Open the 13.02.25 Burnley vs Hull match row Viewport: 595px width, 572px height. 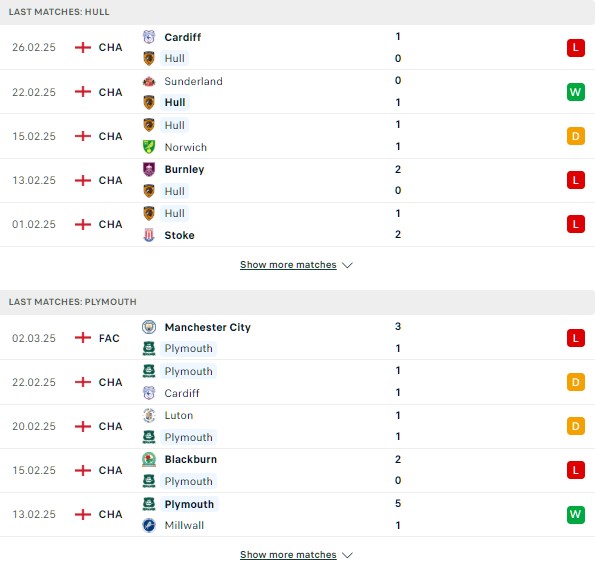pyautogui.click(x=298, y=180)
